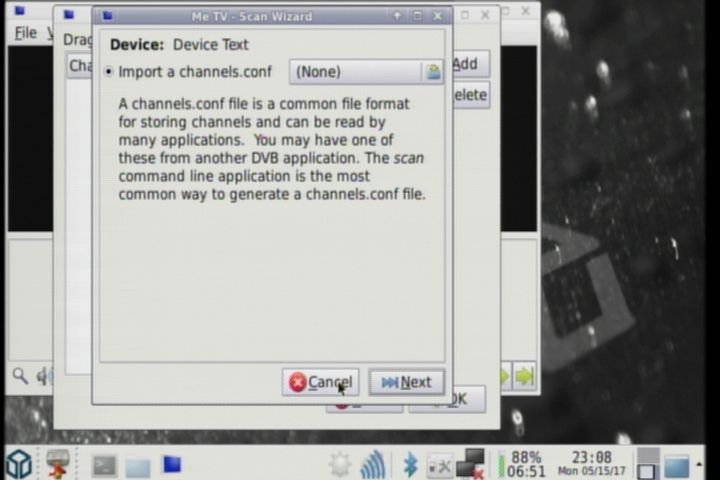Open the Bluetooth tray icon
Viewport: 720px width, 480px height.
point(410,465)
